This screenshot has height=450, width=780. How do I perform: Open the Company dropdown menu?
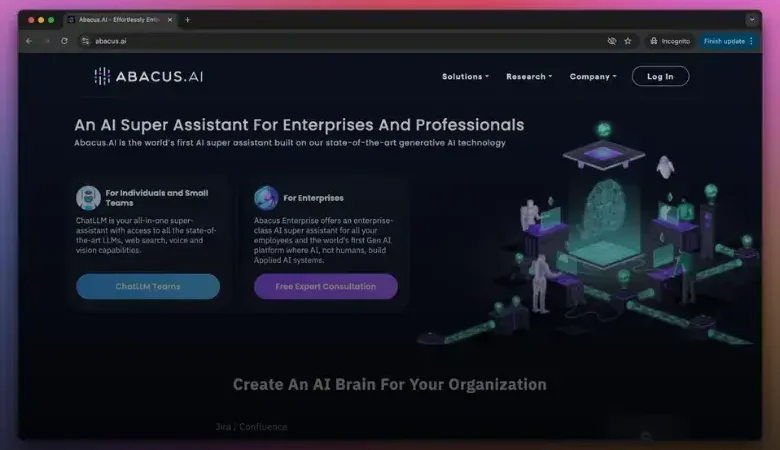[593, 77]
